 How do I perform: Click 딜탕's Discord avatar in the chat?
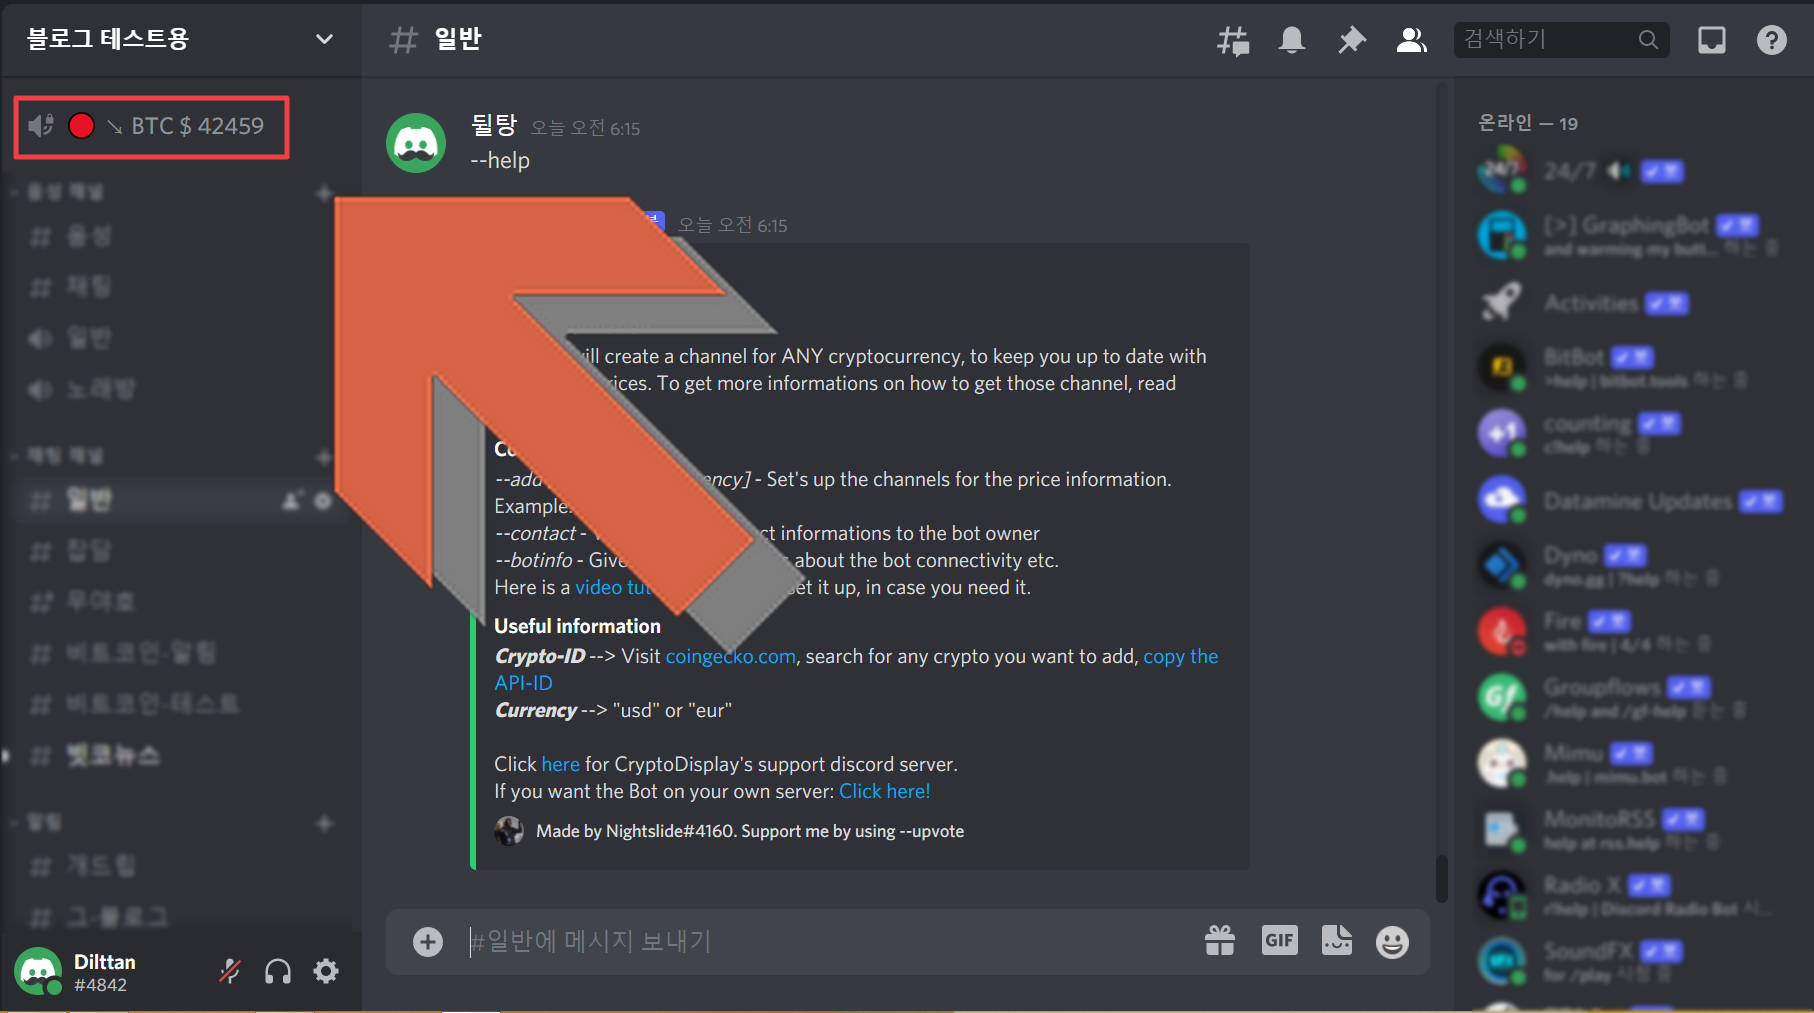[x=416, y=143]
